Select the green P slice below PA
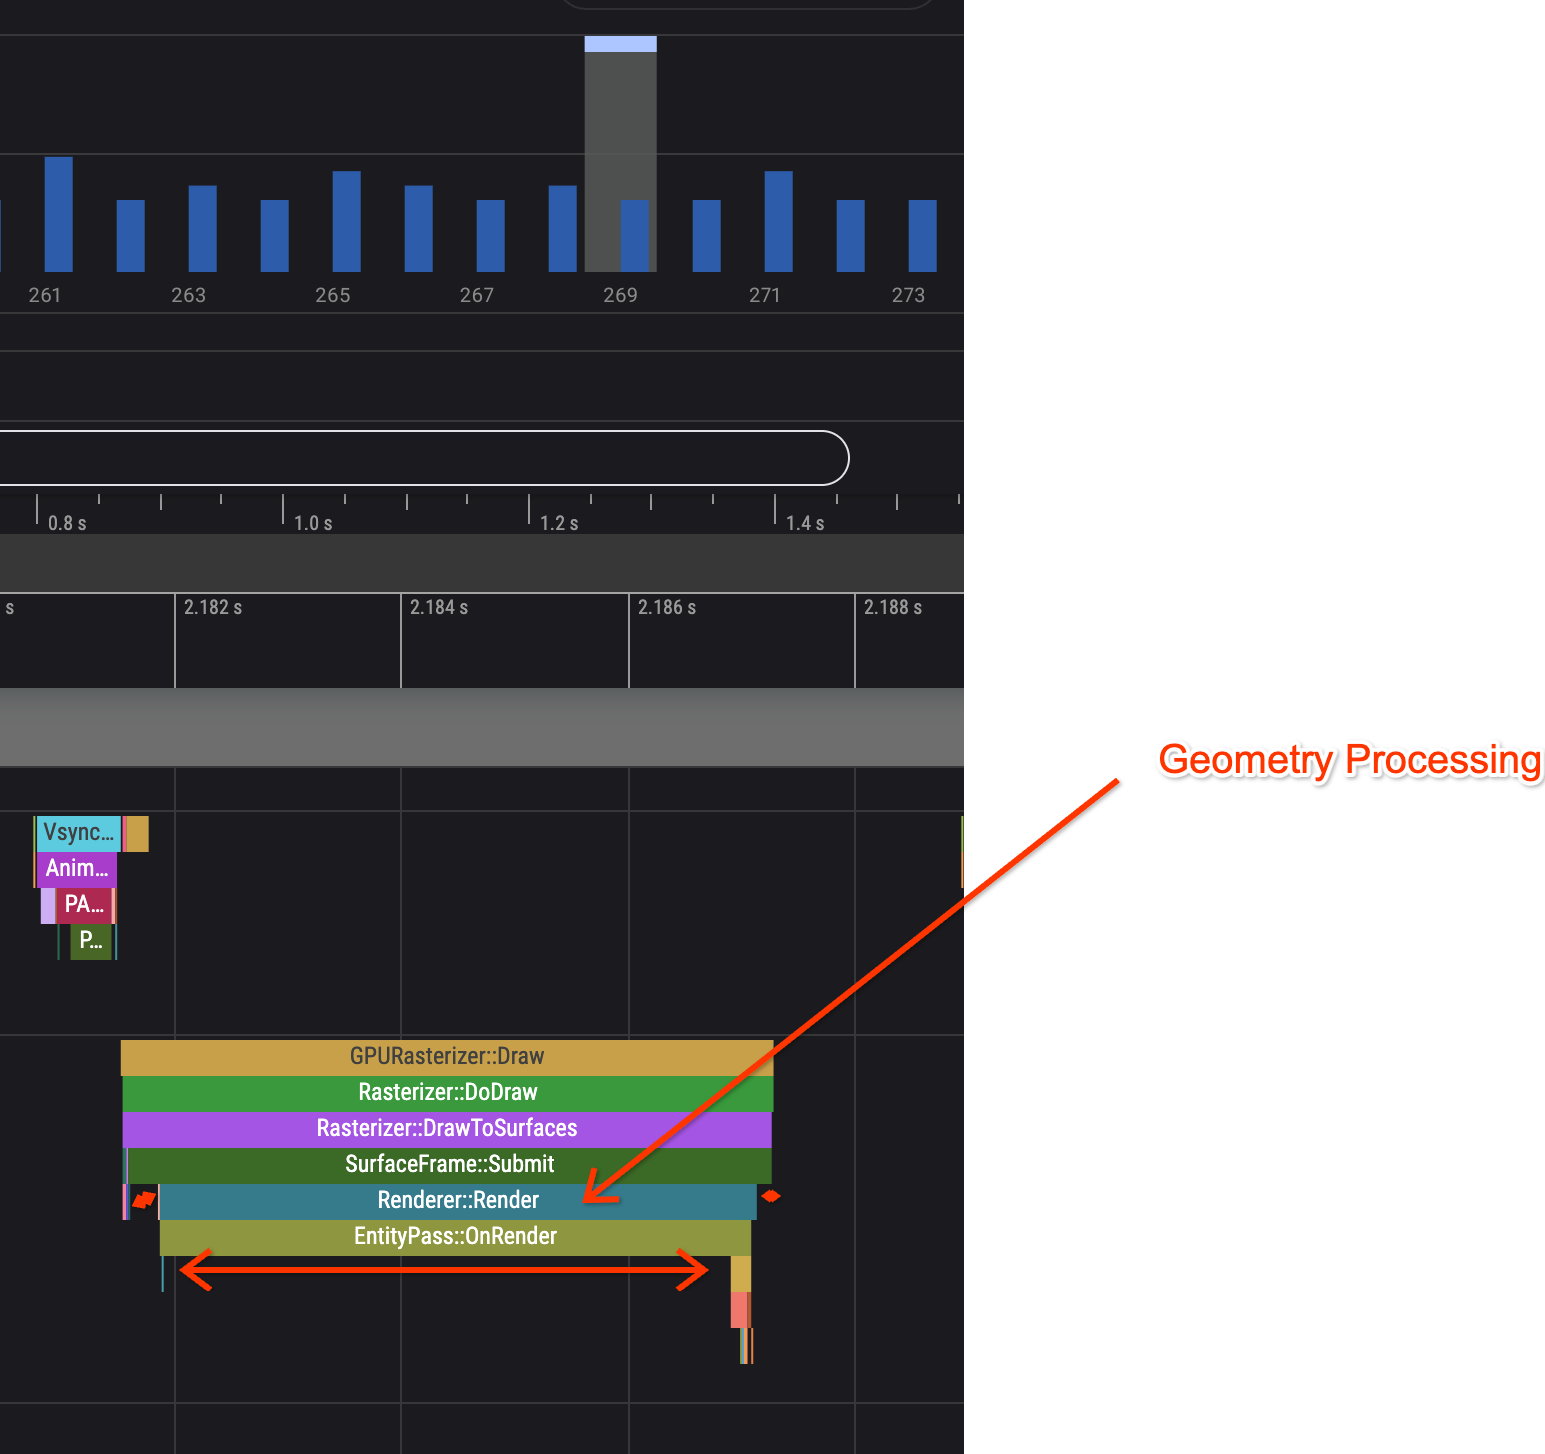The image size is (1545, 1454). [90, 941]
